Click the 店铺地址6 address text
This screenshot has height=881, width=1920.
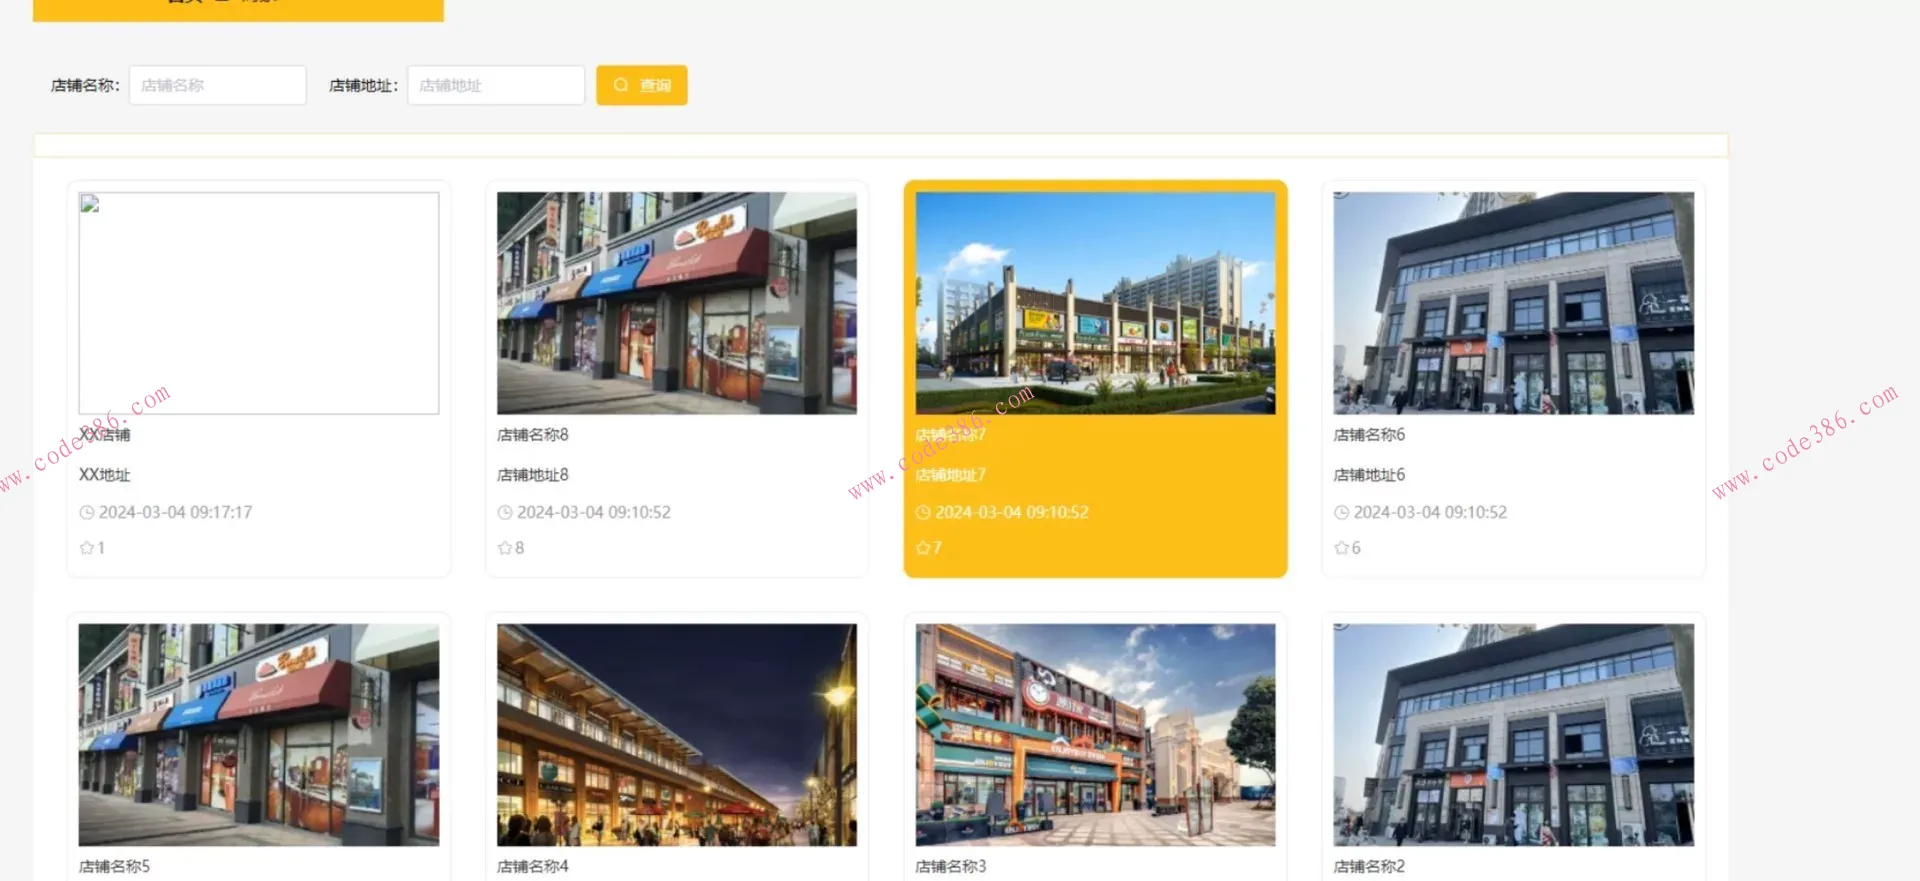click(x=1369, y=475)
